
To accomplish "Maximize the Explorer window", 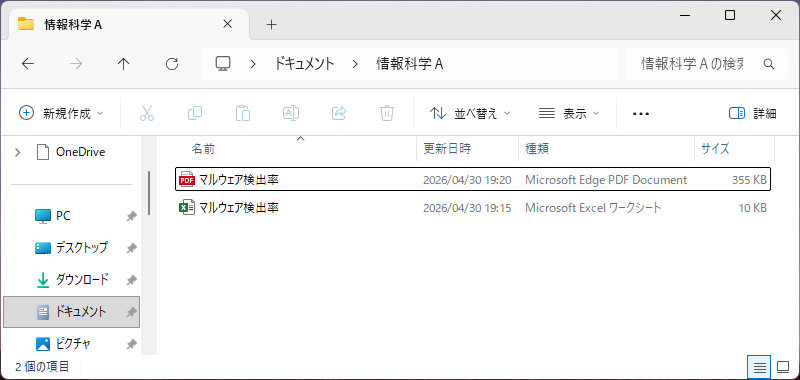I will click(730, 16).
